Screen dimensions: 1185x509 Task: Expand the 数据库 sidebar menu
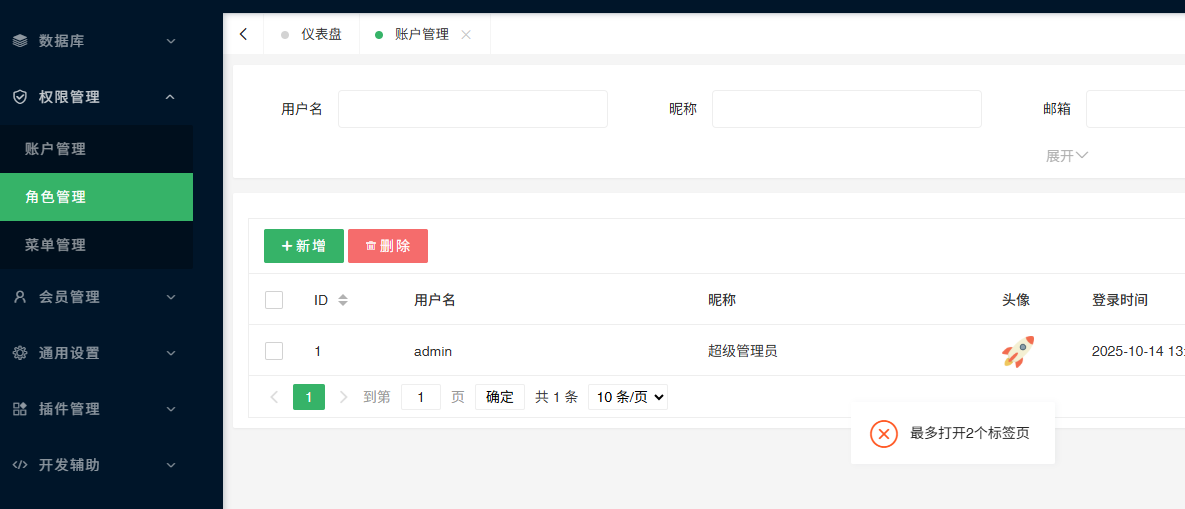96,41
